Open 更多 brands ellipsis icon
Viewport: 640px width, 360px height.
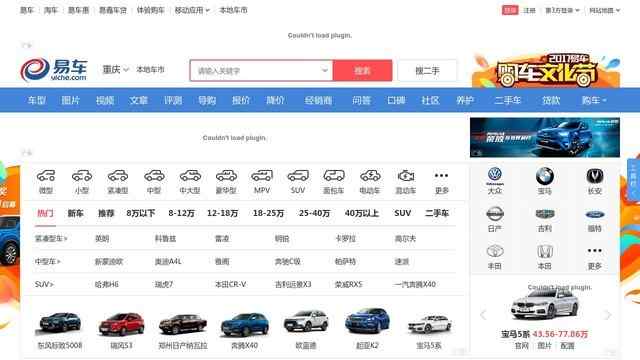pos(595,251)
